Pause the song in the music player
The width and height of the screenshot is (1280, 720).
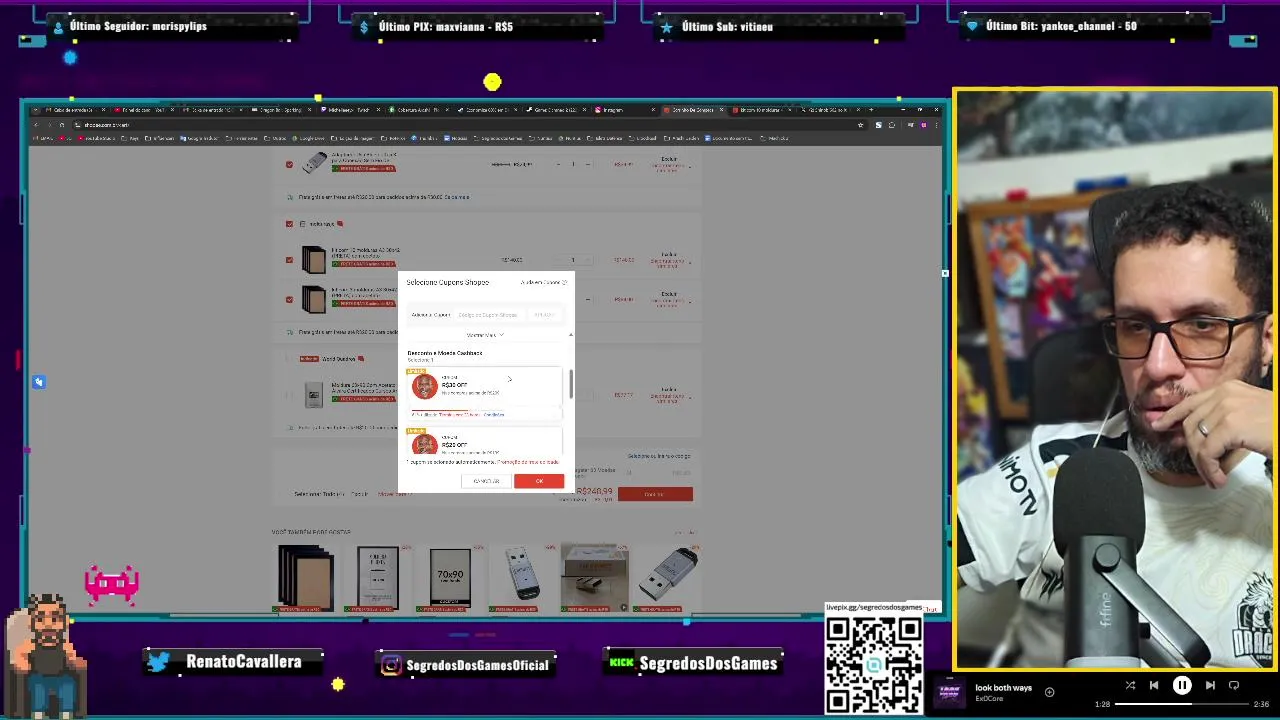pyautogui.click(x=1182, y=685)
